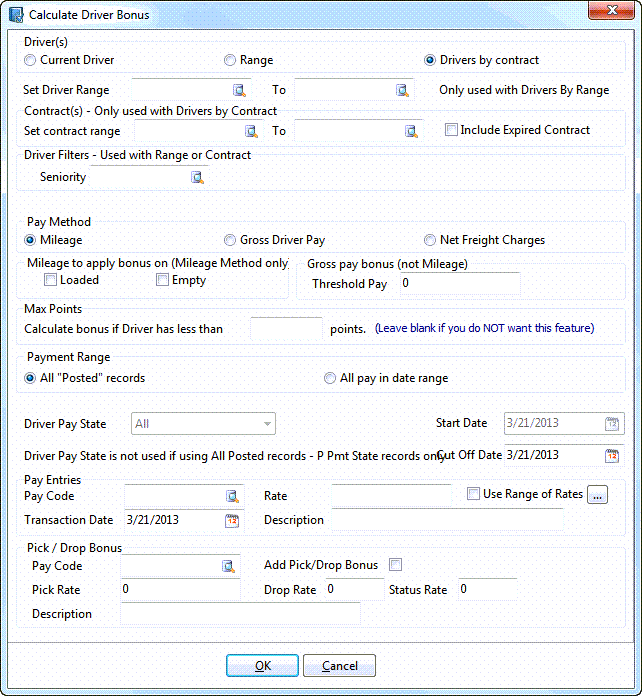Enable Include Expired Contract checkbox
This screenshot has height=696, width=642.
[x=452, y=130]
